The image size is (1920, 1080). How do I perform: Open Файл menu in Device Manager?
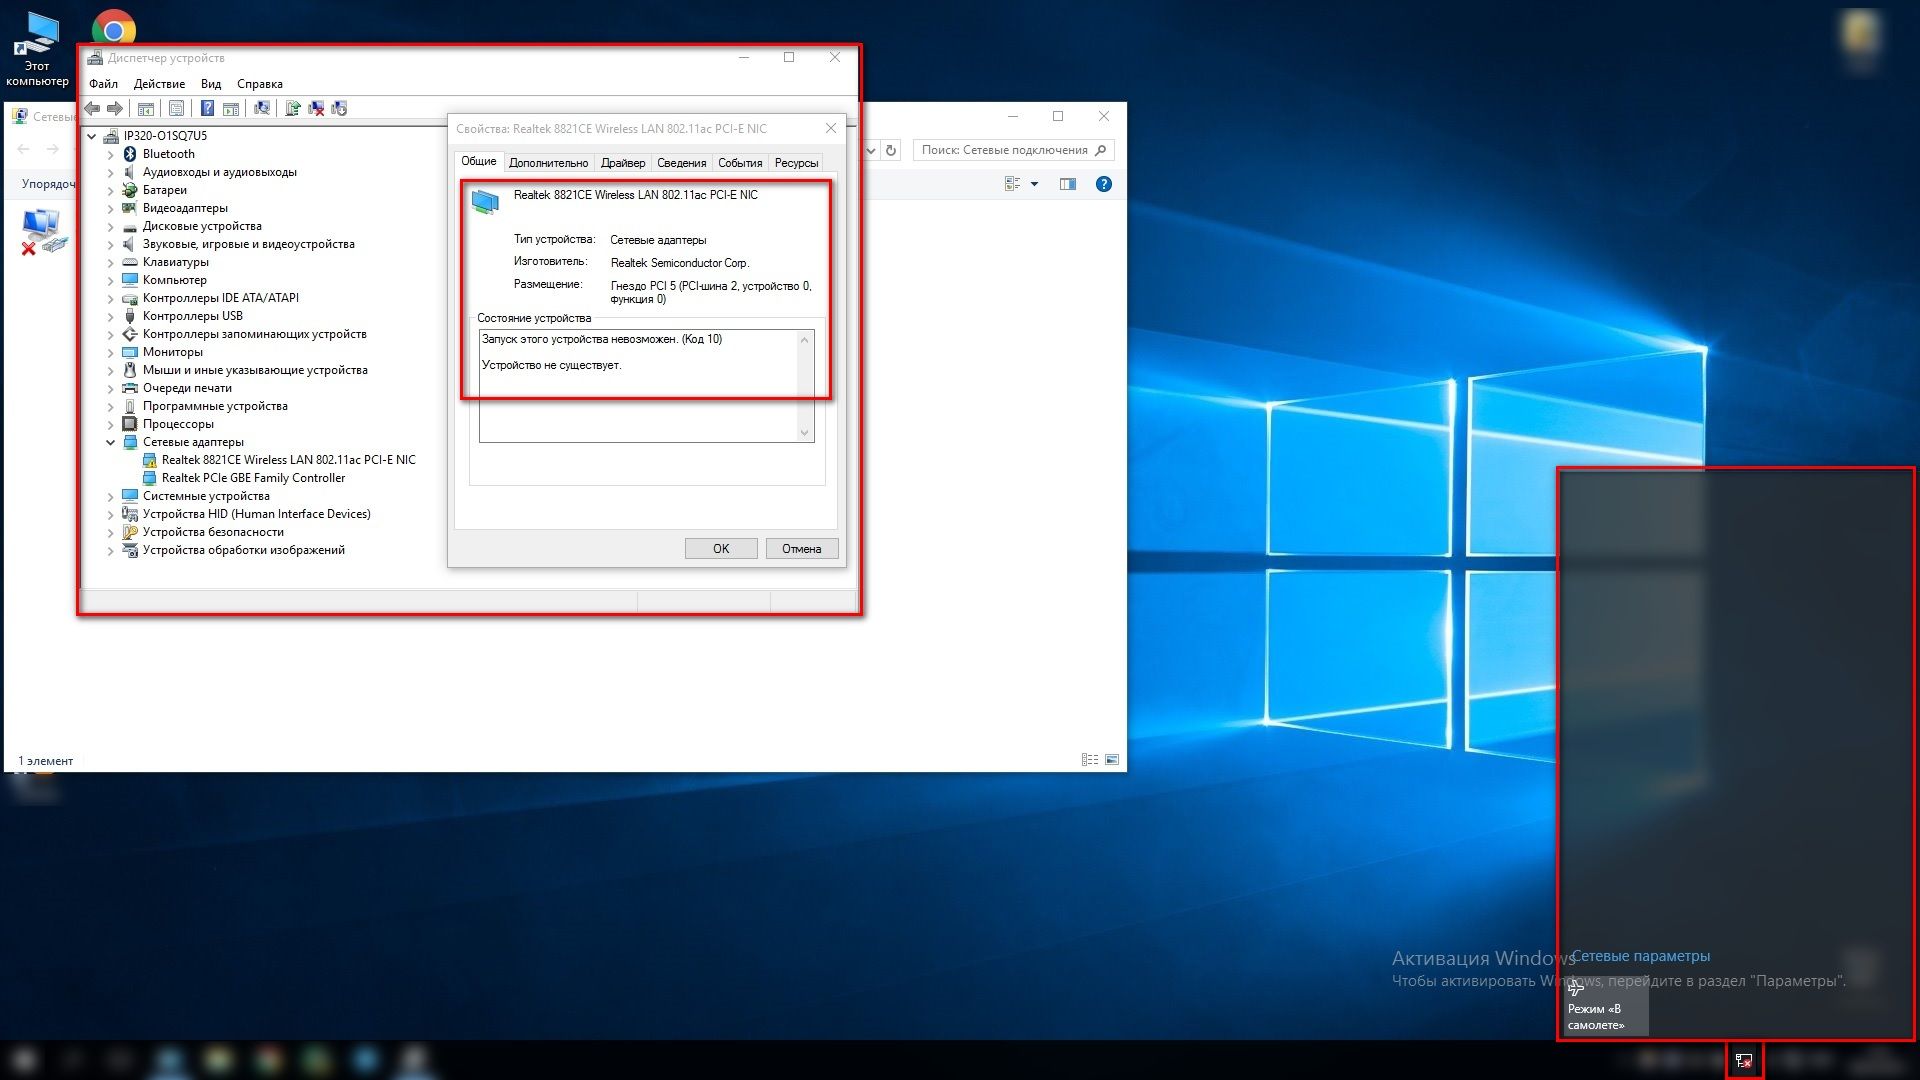102,82
